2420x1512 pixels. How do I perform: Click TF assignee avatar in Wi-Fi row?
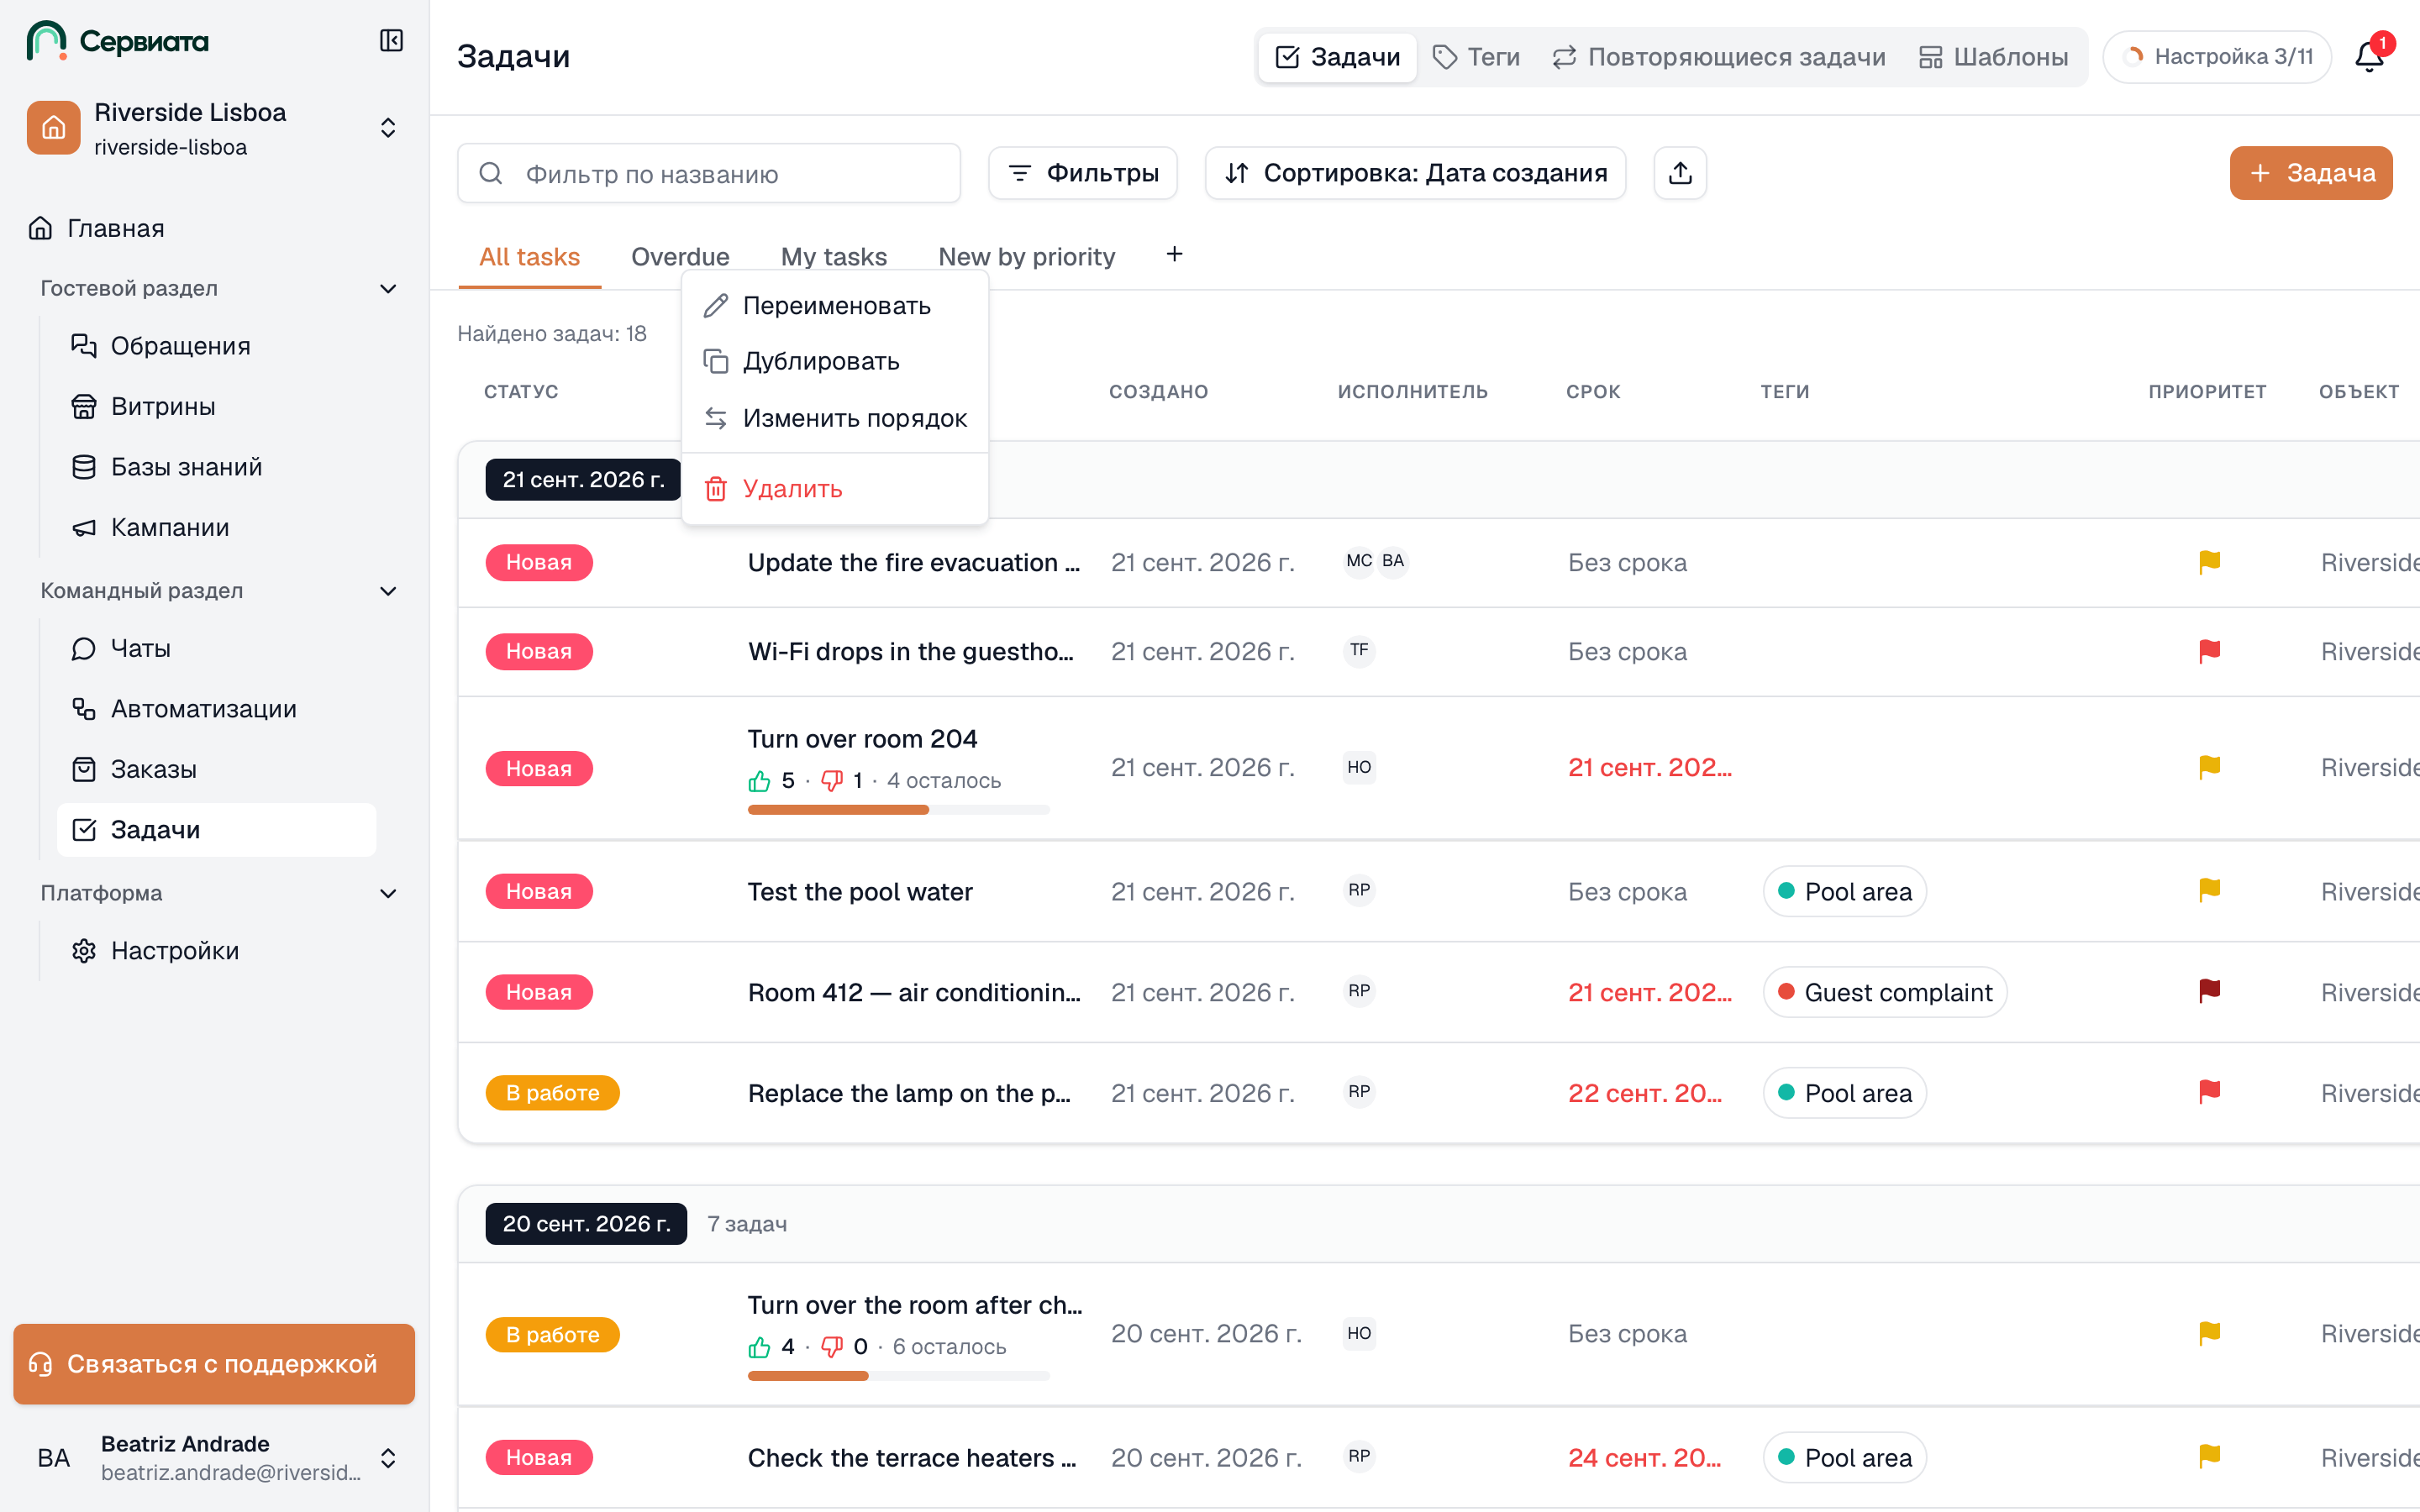point(1358,650)
